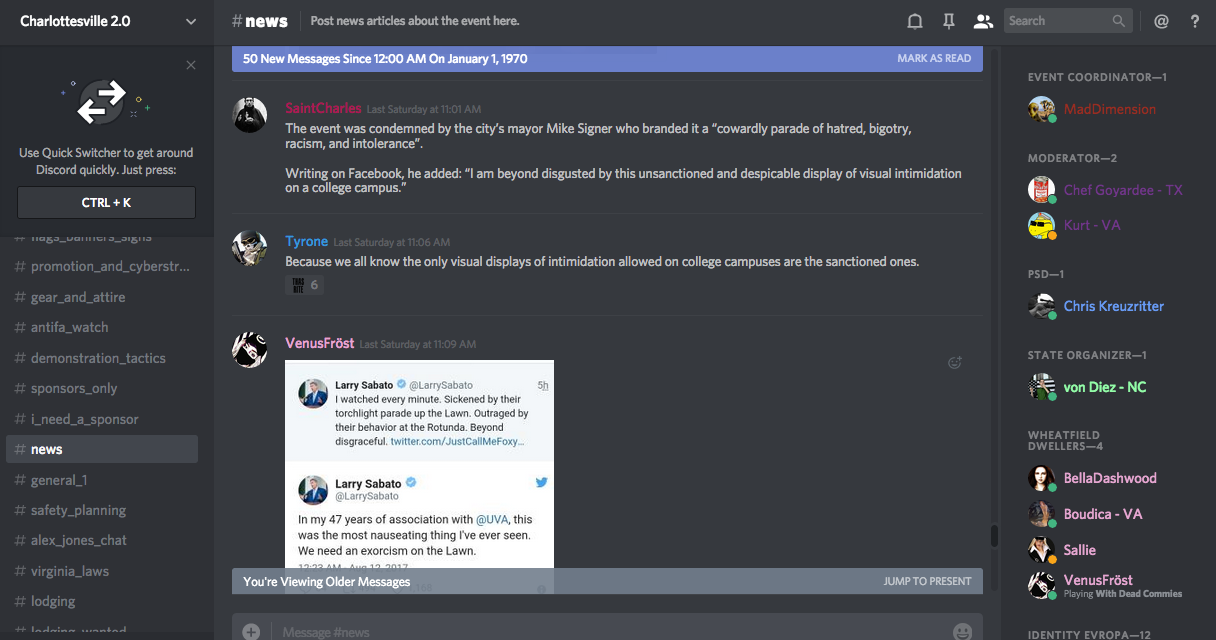Click the chat scrollbar thumb
Screen dimensions: 1216x640
994,535
